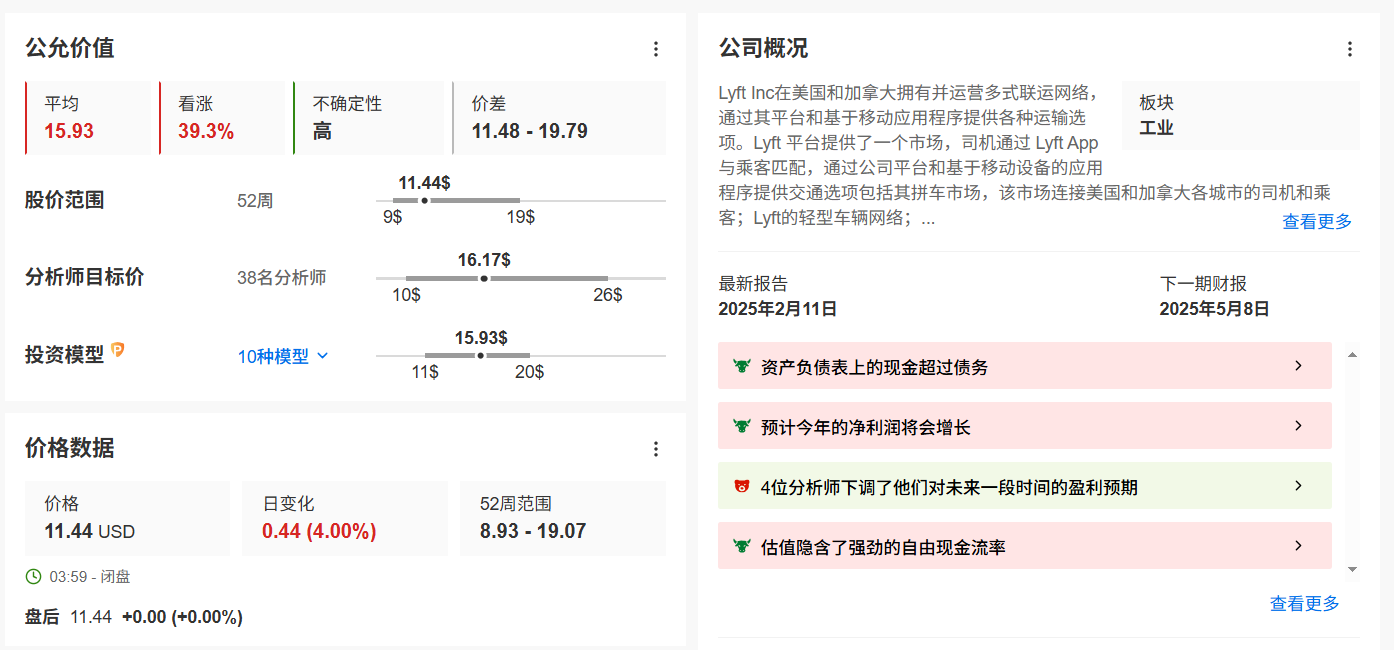Expand arrow on 4位分析师下调盈利预期 row
Screen dimensions: 1394x650
coord(1299,486)
